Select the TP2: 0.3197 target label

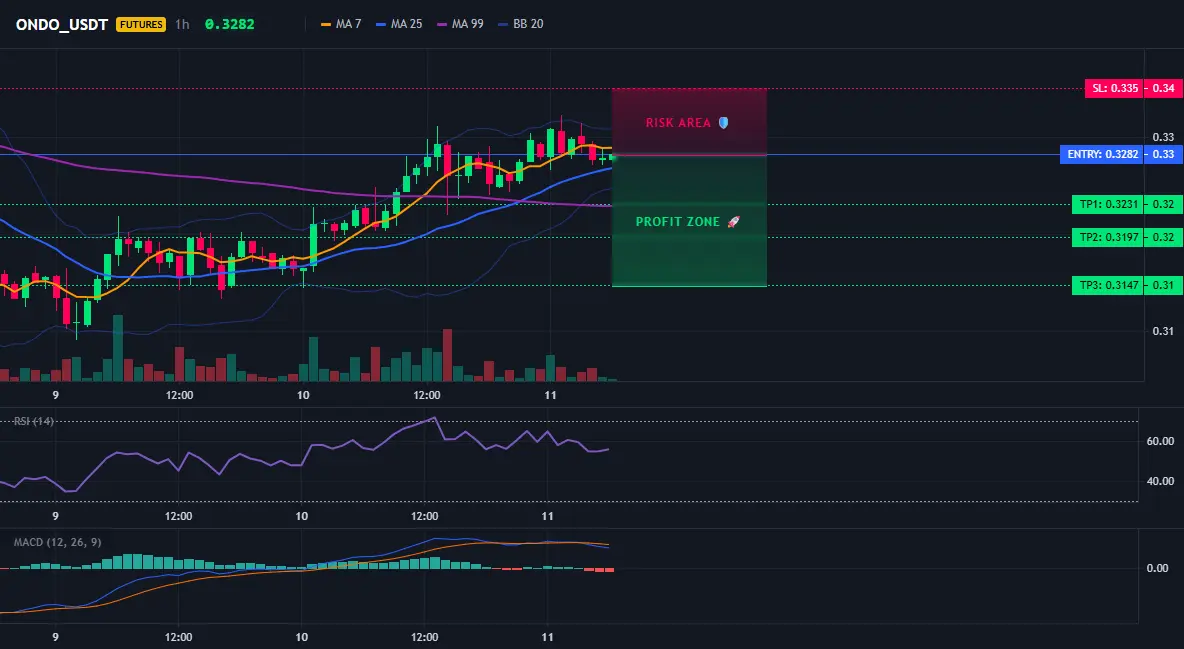1107,237
